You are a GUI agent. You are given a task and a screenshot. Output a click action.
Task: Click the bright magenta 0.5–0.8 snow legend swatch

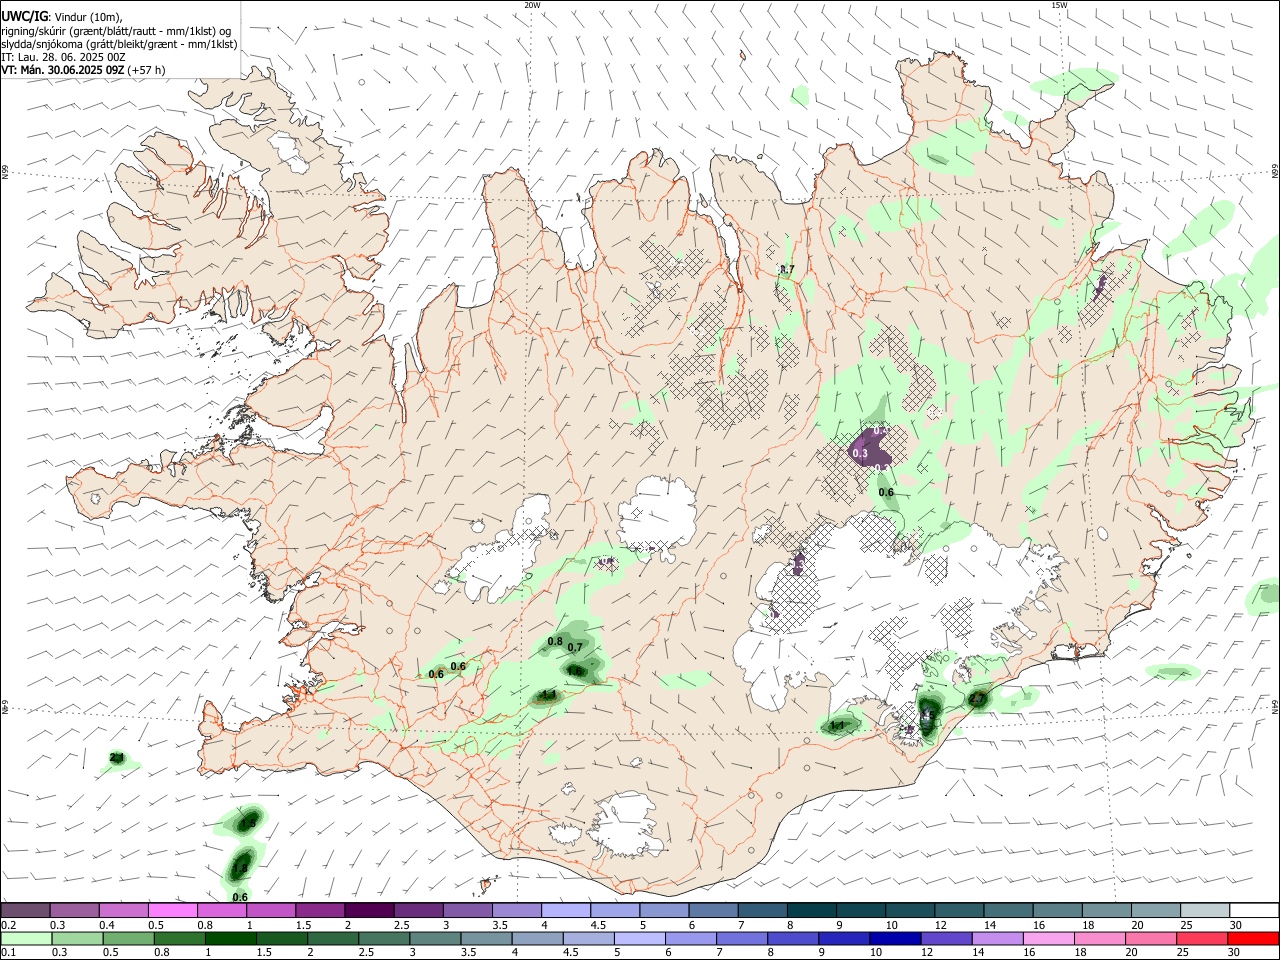point(173,910)
